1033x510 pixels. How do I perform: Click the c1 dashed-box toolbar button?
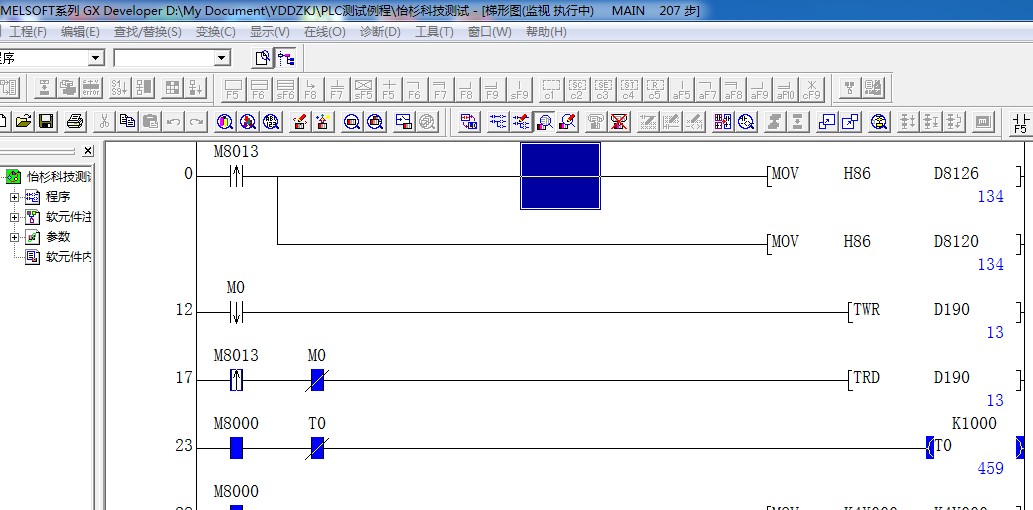point(551,90)
